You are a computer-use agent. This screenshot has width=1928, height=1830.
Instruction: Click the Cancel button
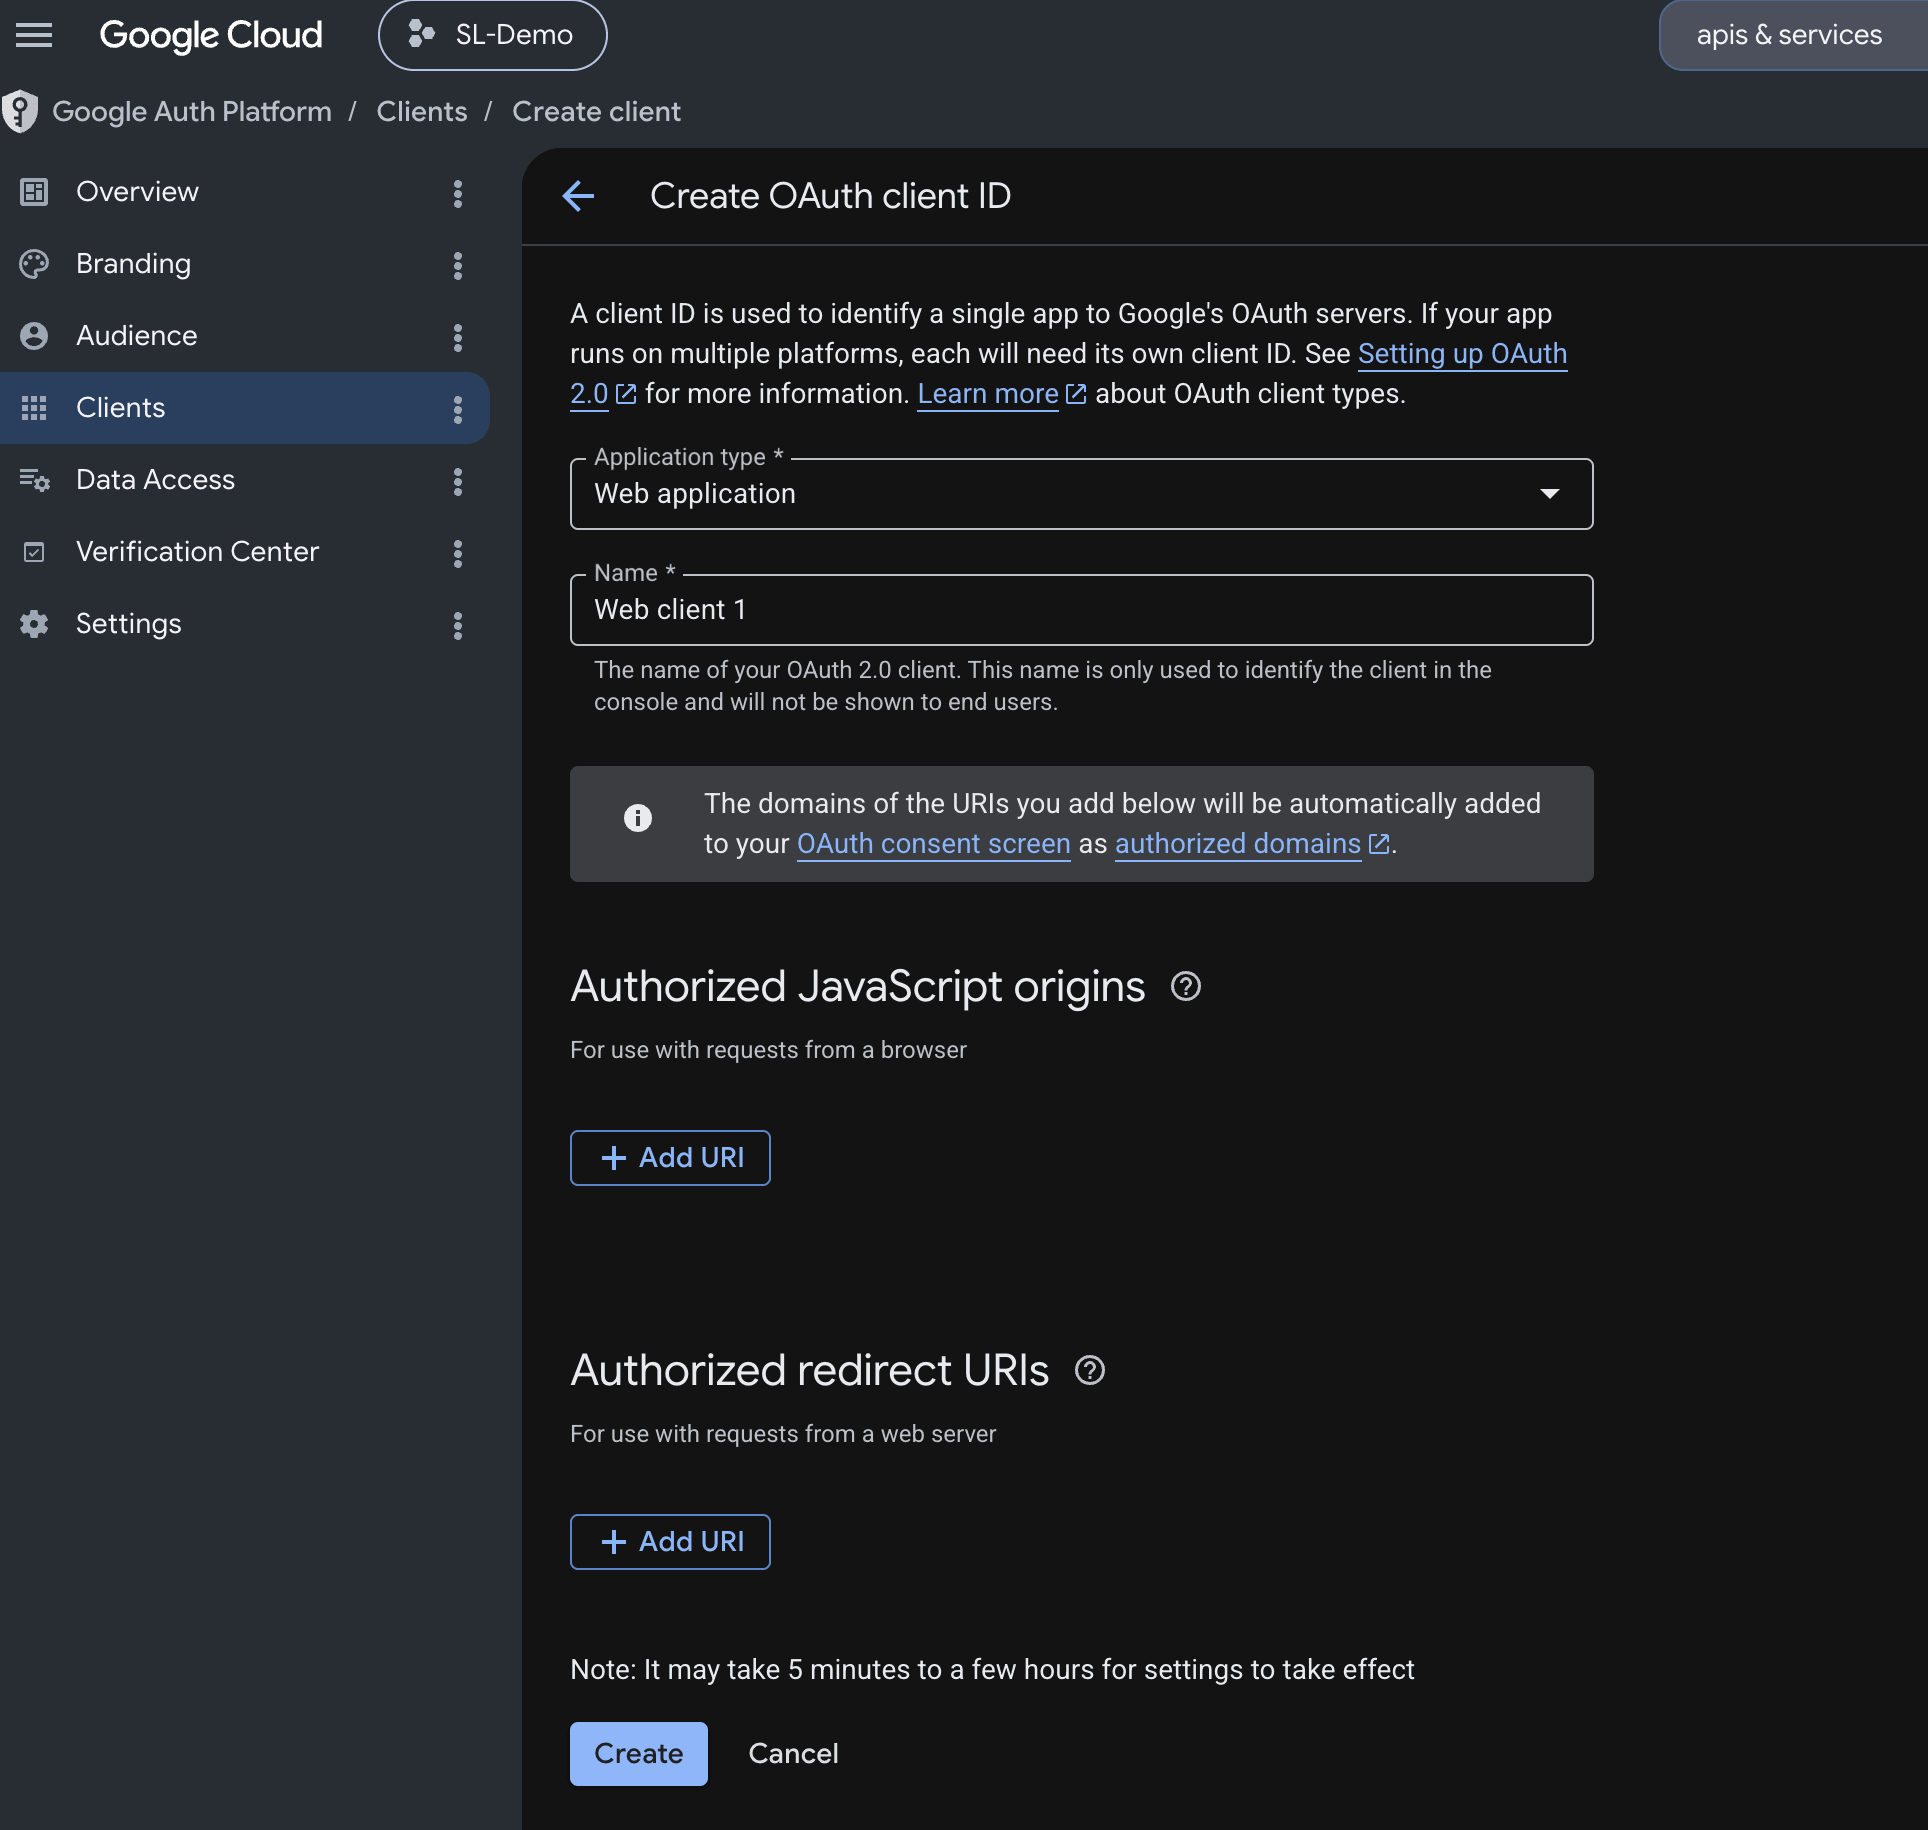click(793, 1754)
